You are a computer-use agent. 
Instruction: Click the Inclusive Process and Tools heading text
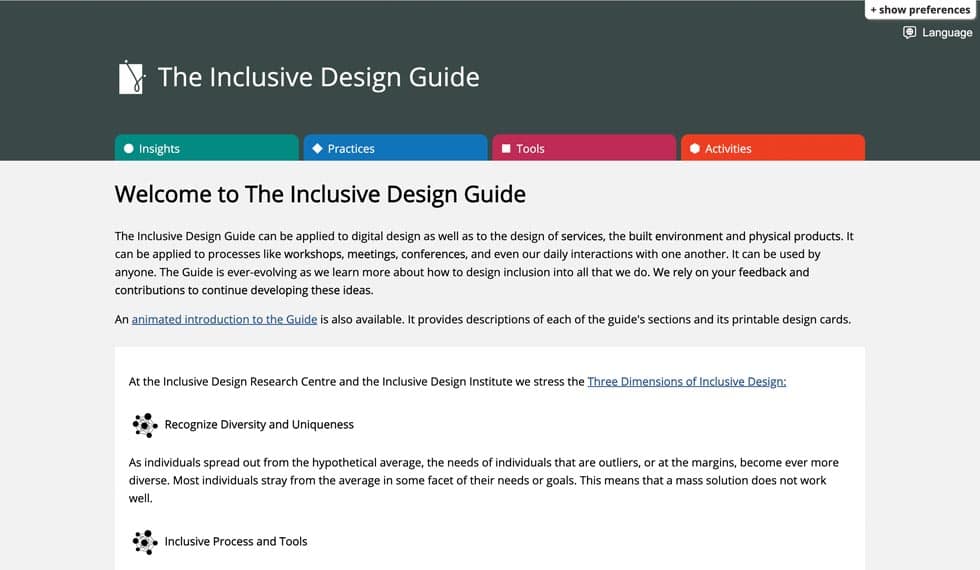pos(236,542)
